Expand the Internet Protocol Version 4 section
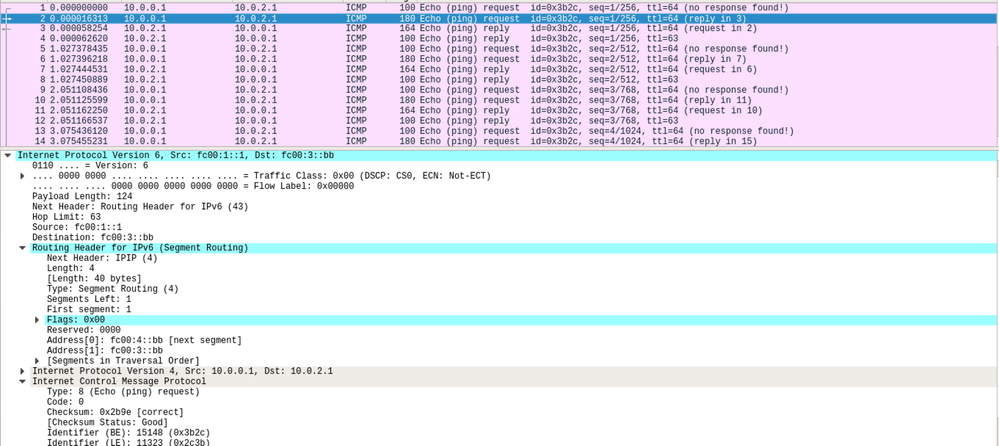Viewport: 999px width, 446px height. click(22, 371)
